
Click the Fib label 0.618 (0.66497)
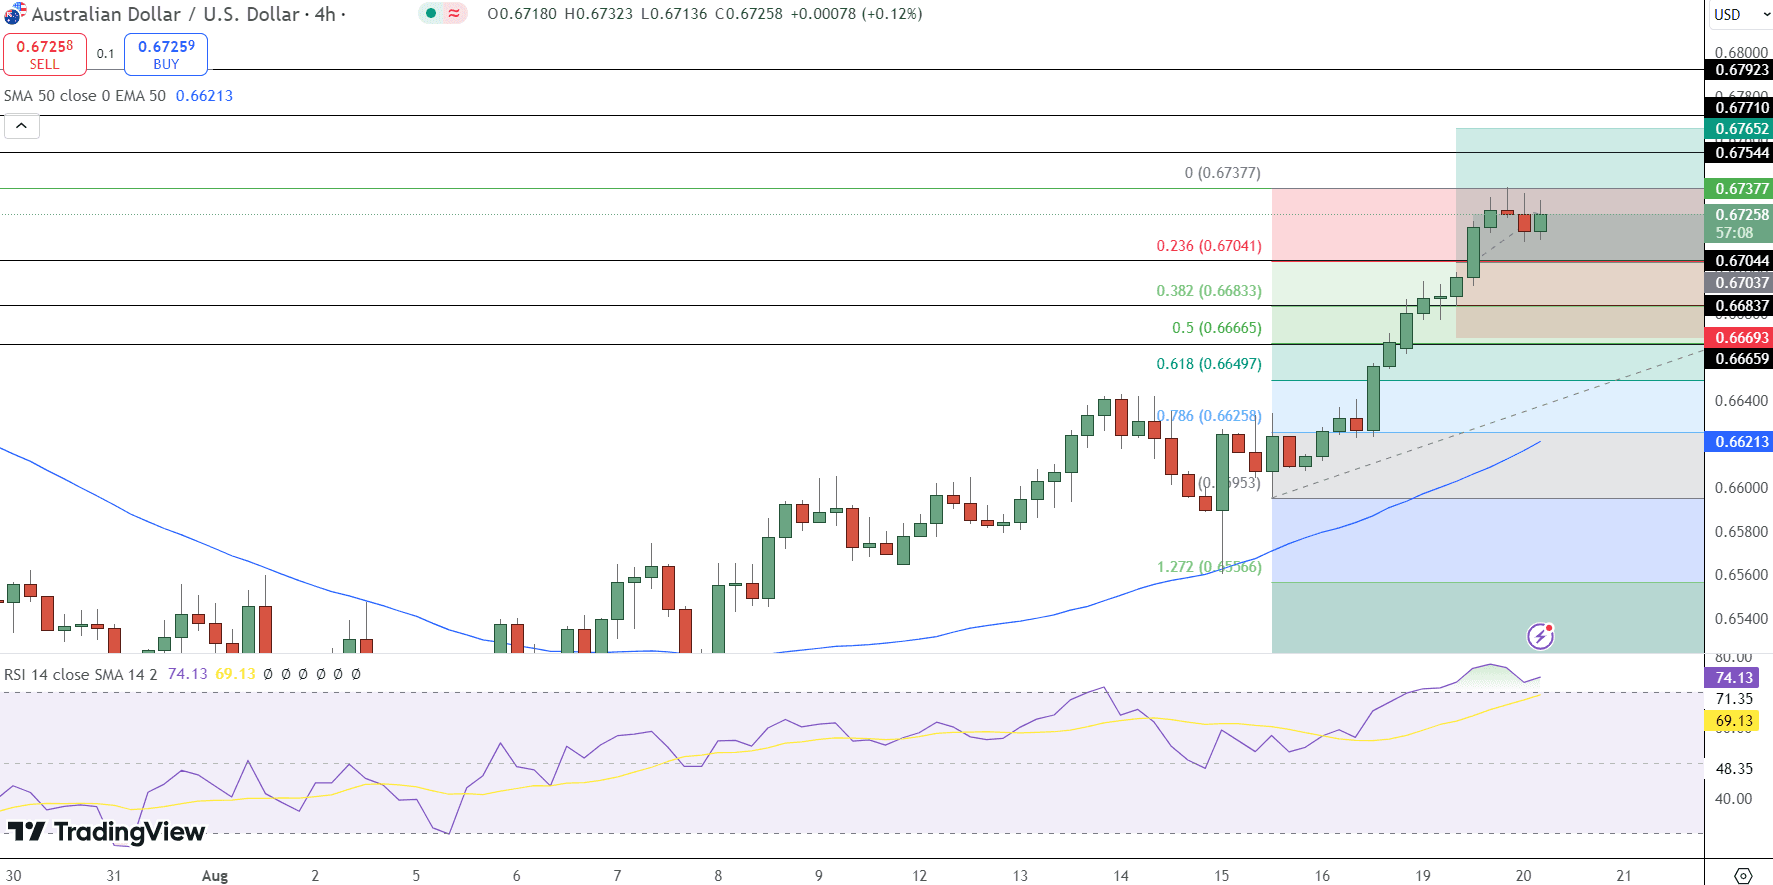pyautogui.click(x=1209, y=364)
